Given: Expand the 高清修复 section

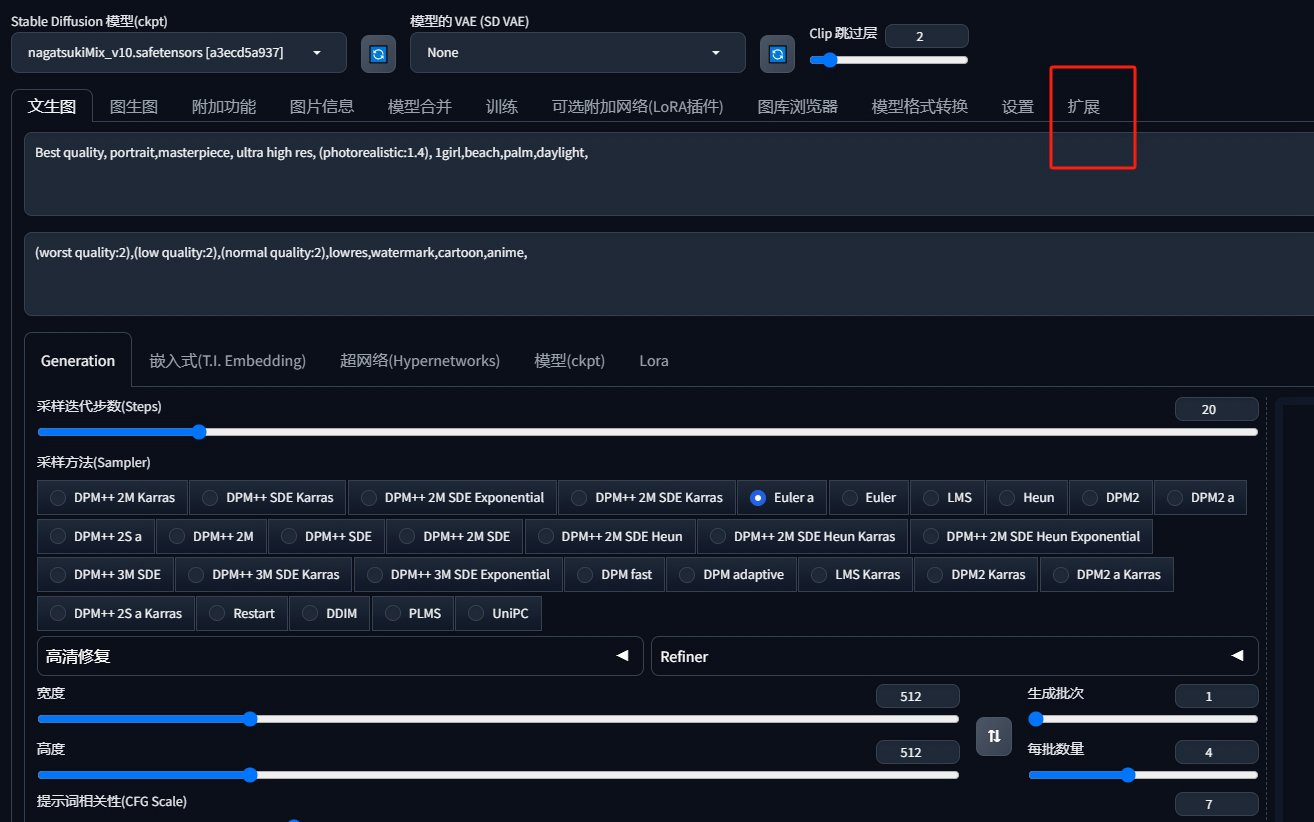Looking at the screenshot, I should 340,656.
